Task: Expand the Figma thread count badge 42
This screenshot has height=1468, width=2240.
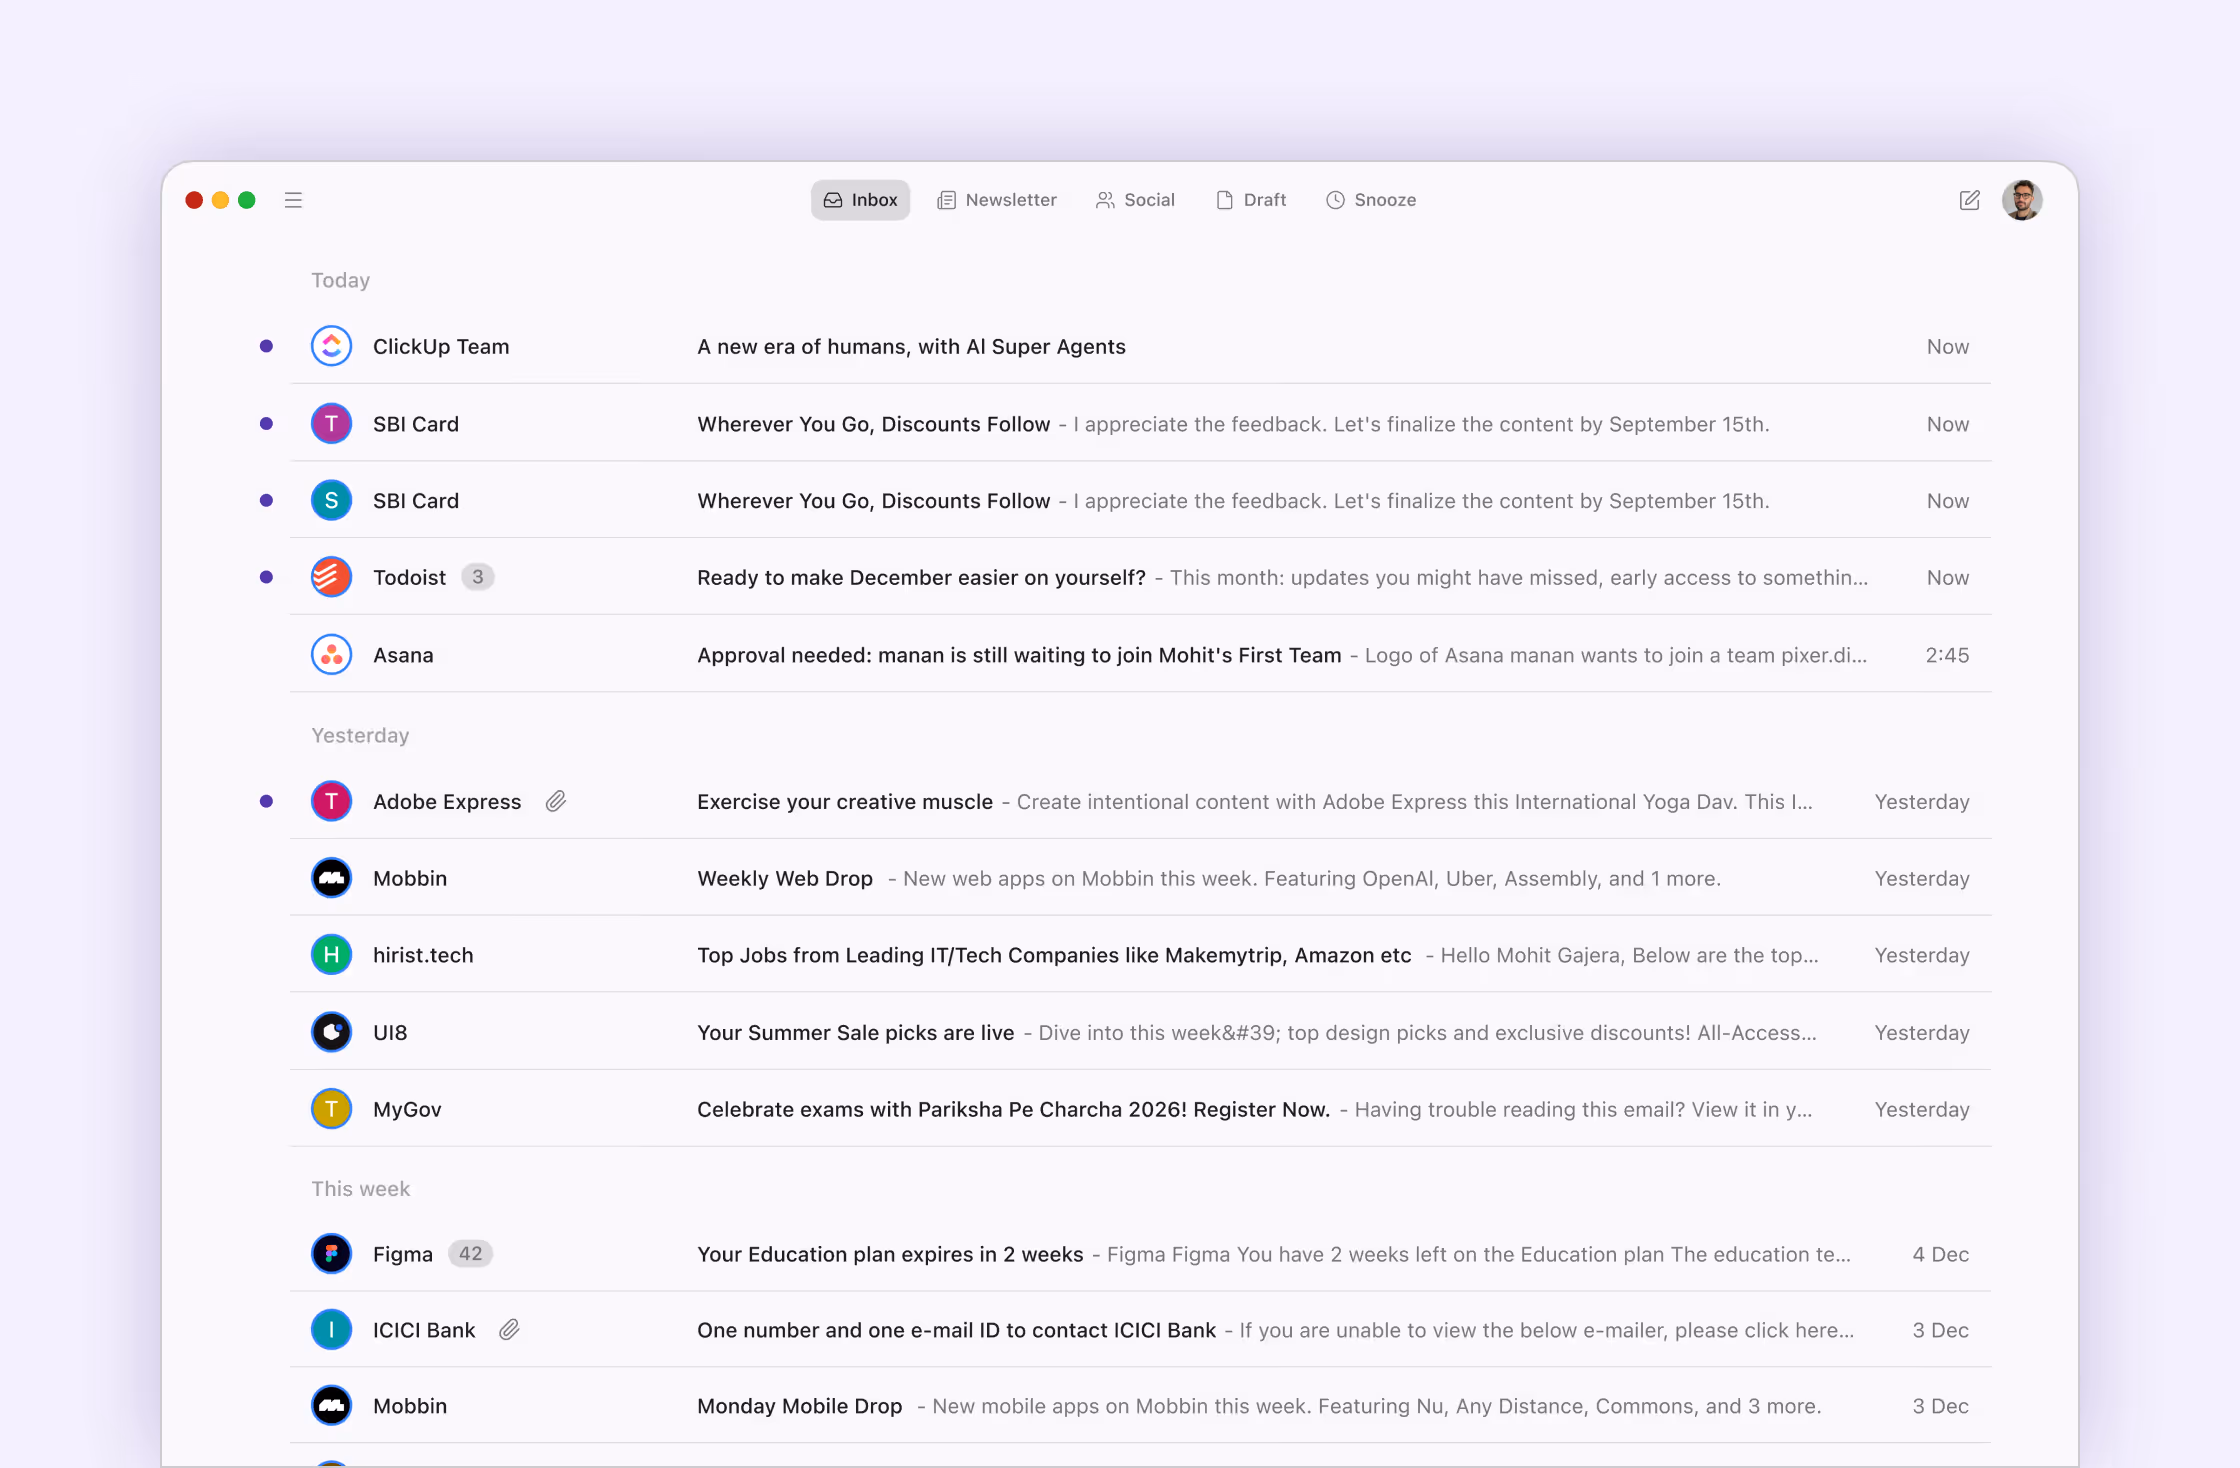Action: (x=471, y=1254)
